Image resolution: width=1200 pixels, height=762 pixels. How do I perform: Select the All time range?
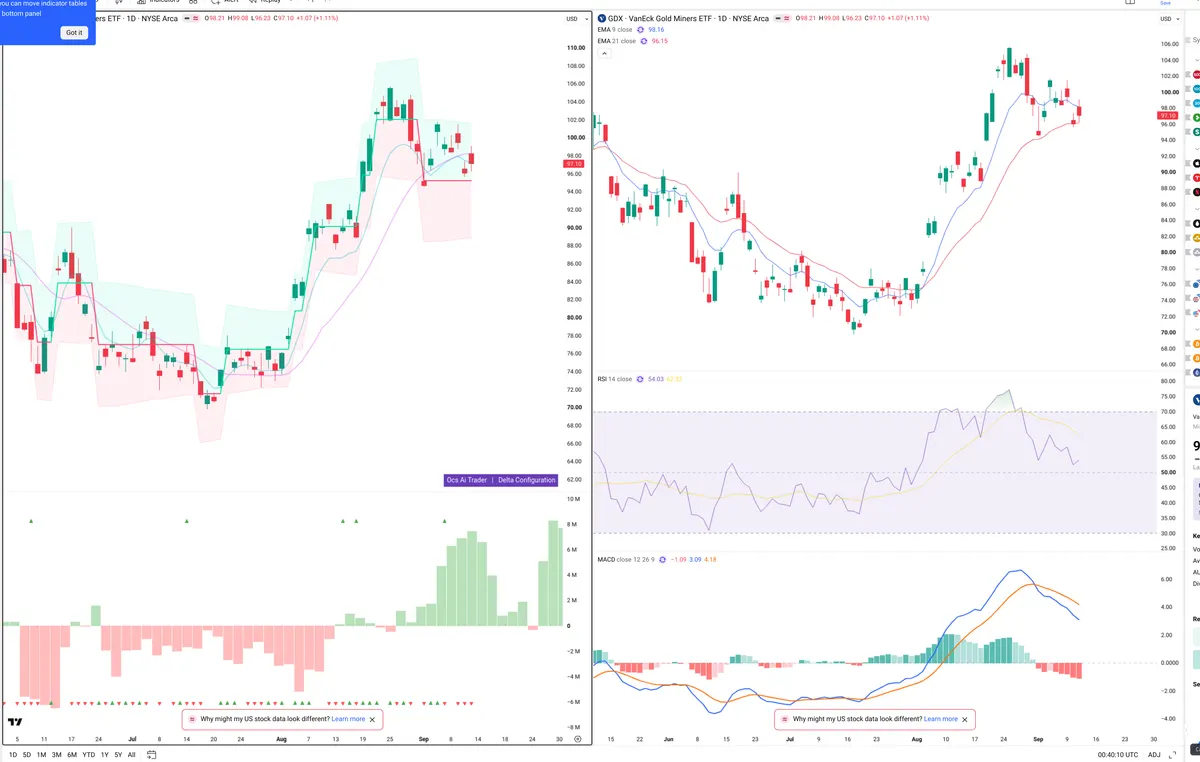point(131,754)
